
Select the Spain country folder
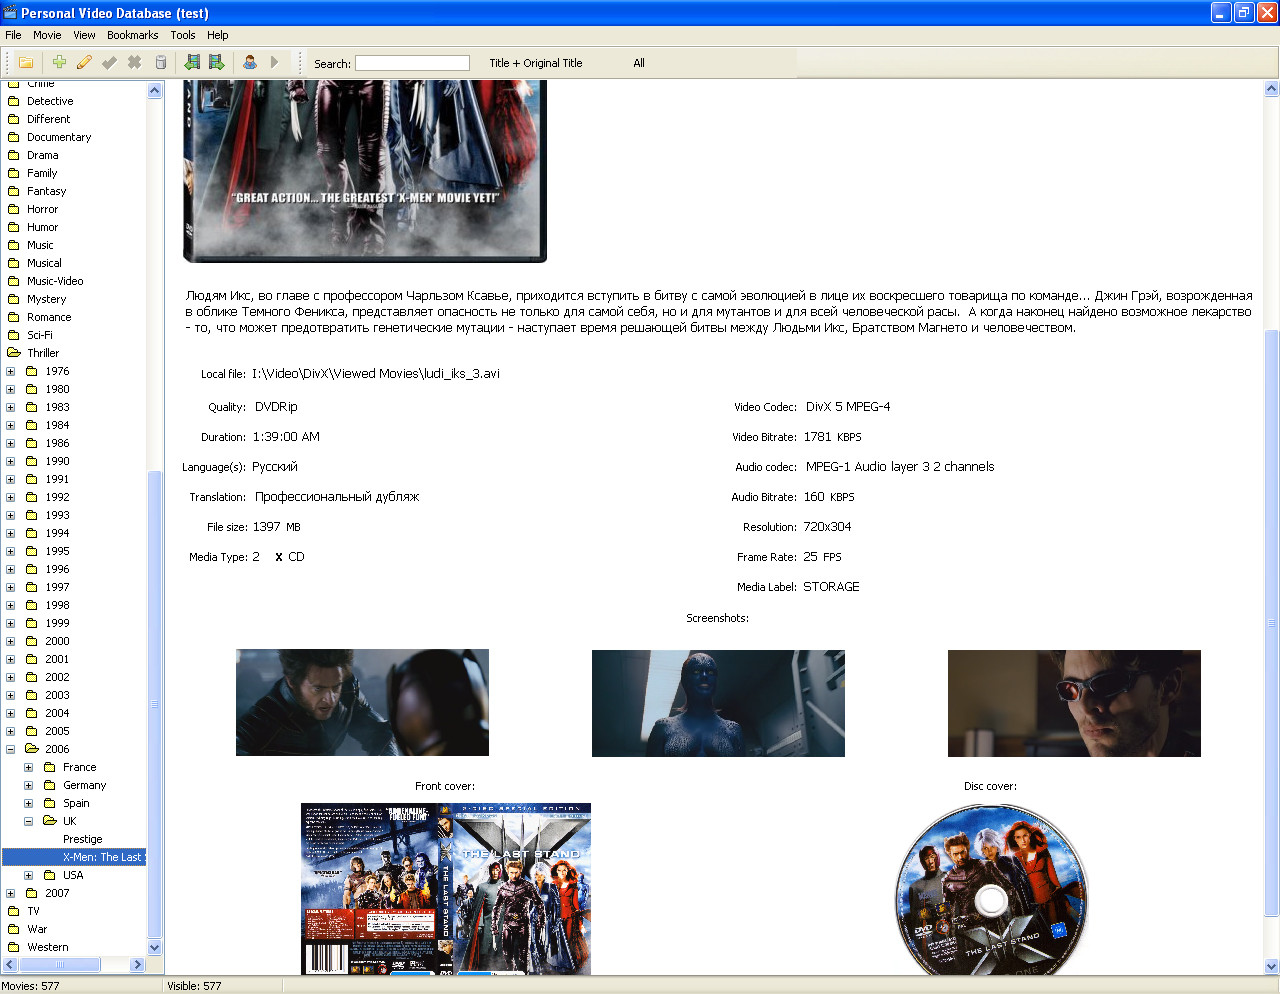point(76,803)
